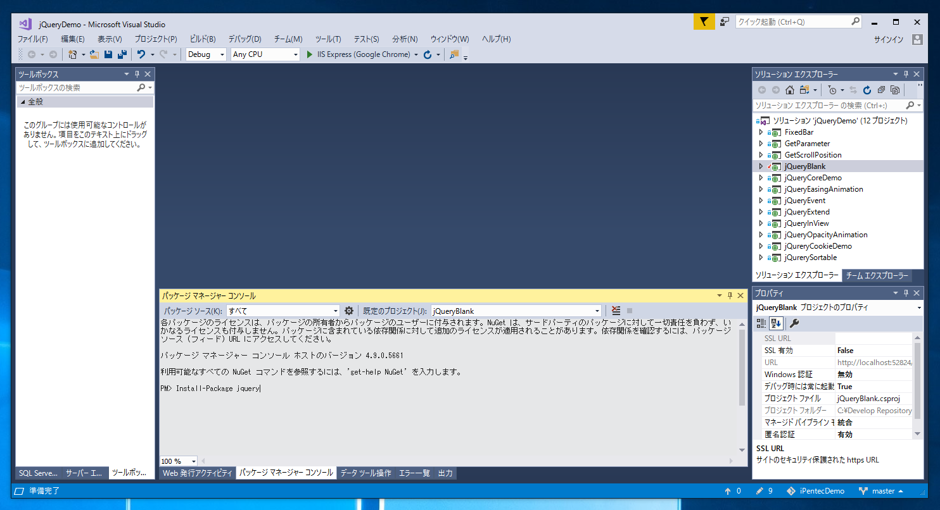This screenshot has width=940, height=510.
Task: Open the default project jQueryBlank dropdown
Action: coord(516,311)
